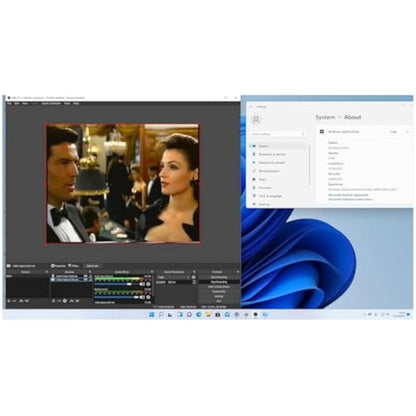Open Apps in the Settings sidebar
This screenshot has width=416, height=416.
tap(278, 179)
